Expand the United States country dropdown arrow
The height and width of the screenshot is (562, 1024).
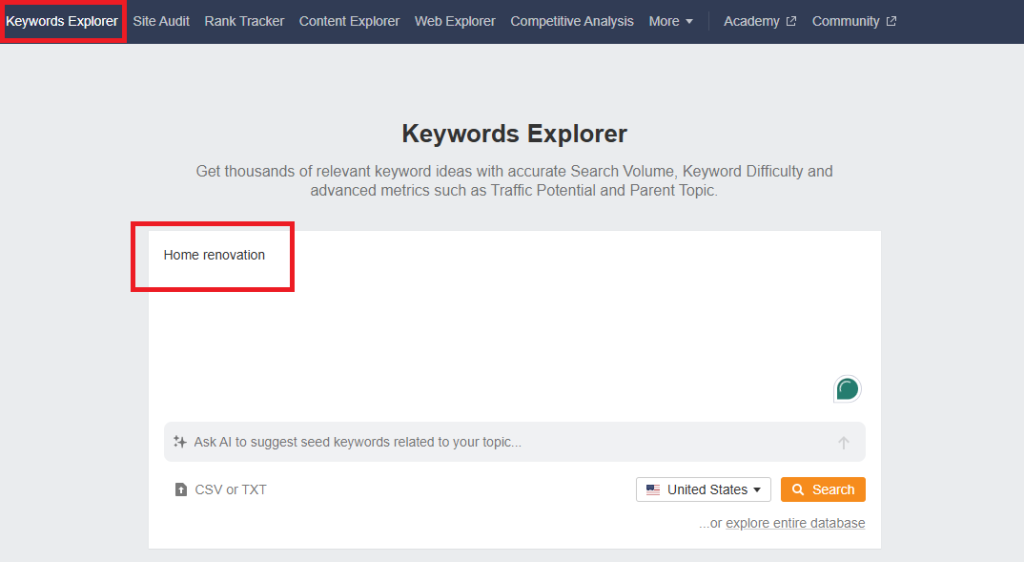[757, 490]
